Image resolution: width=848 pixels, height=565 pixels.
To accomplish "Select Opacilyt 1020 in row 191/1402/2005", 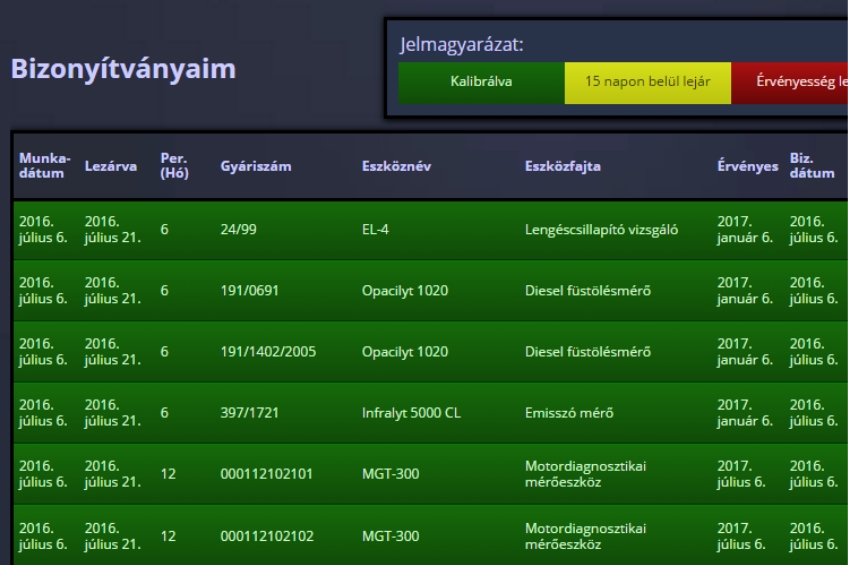I will (x=405, y=352).
